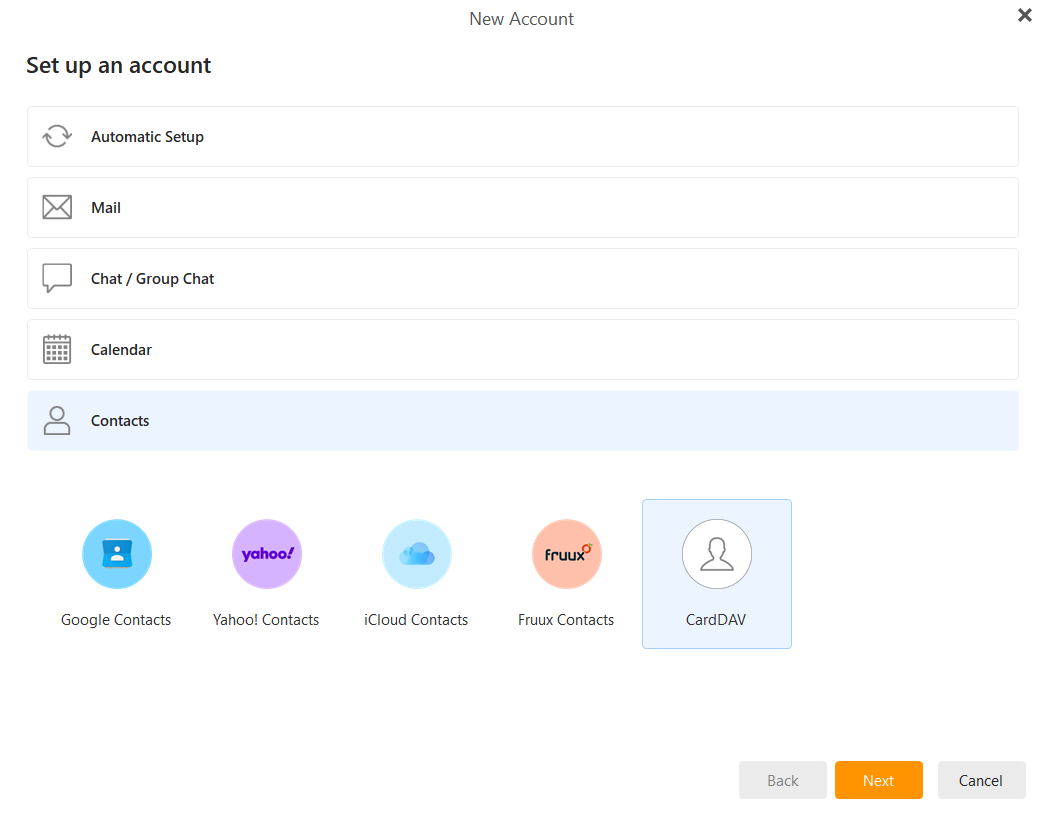Select the iCloud Contacts icon
Image resolution: width=1044 pixels, height=813 pixels.
coord(416,553)
